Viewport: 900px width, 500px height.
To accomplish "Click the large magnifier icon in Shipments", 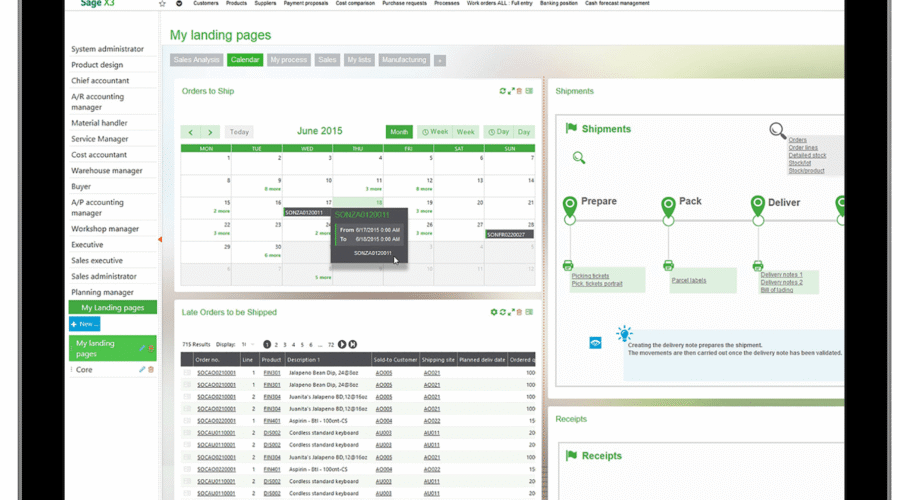I will point(778,131).
